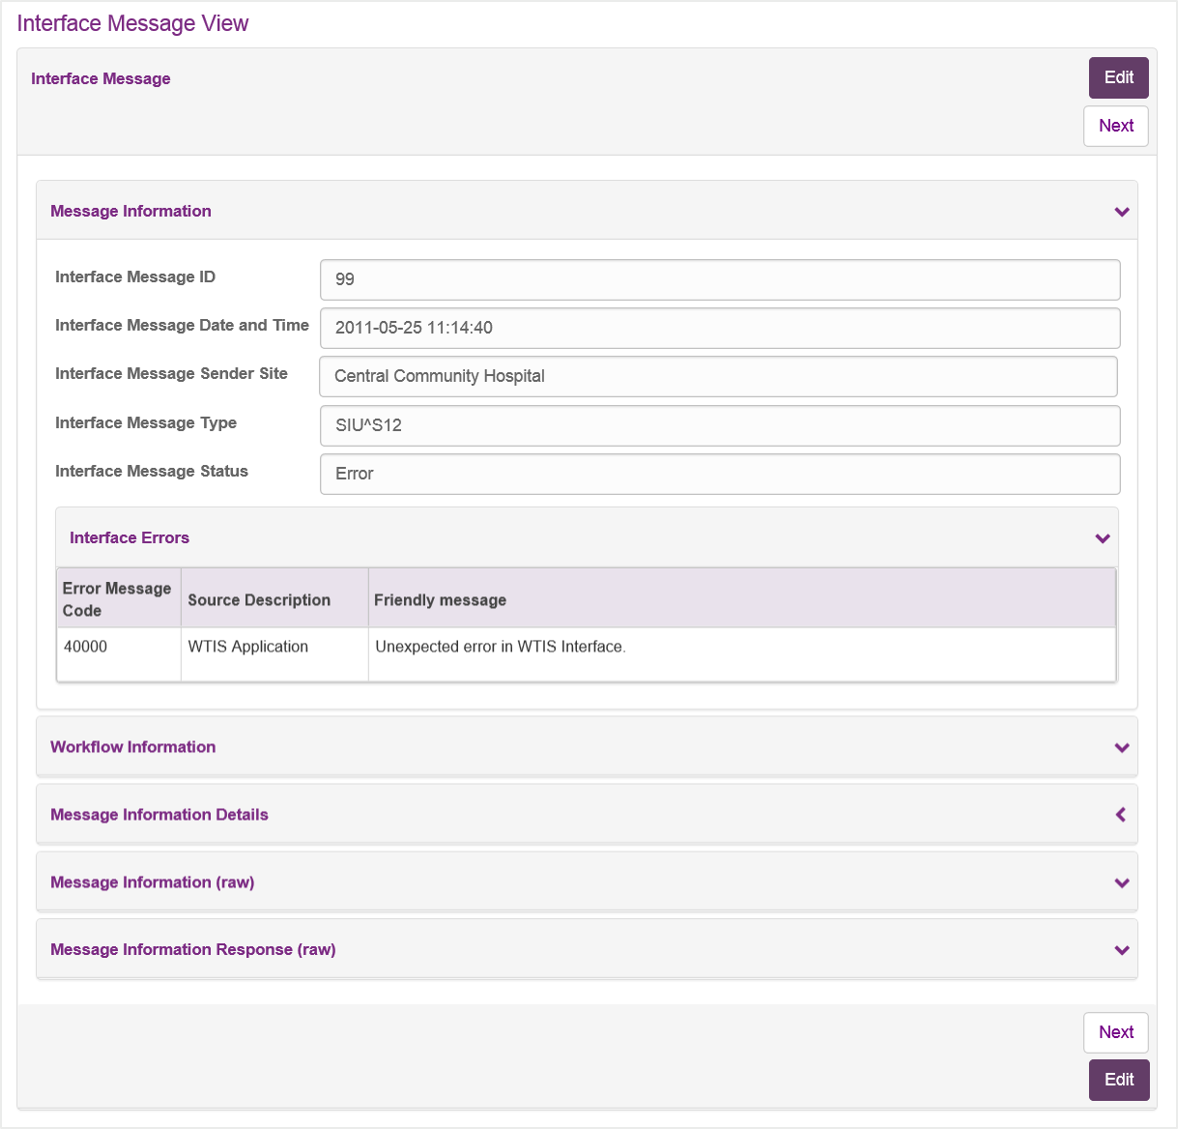Collapse the Message Information section chevron
This screenshot has width=1178, height=1129.
coord(1122,212)
